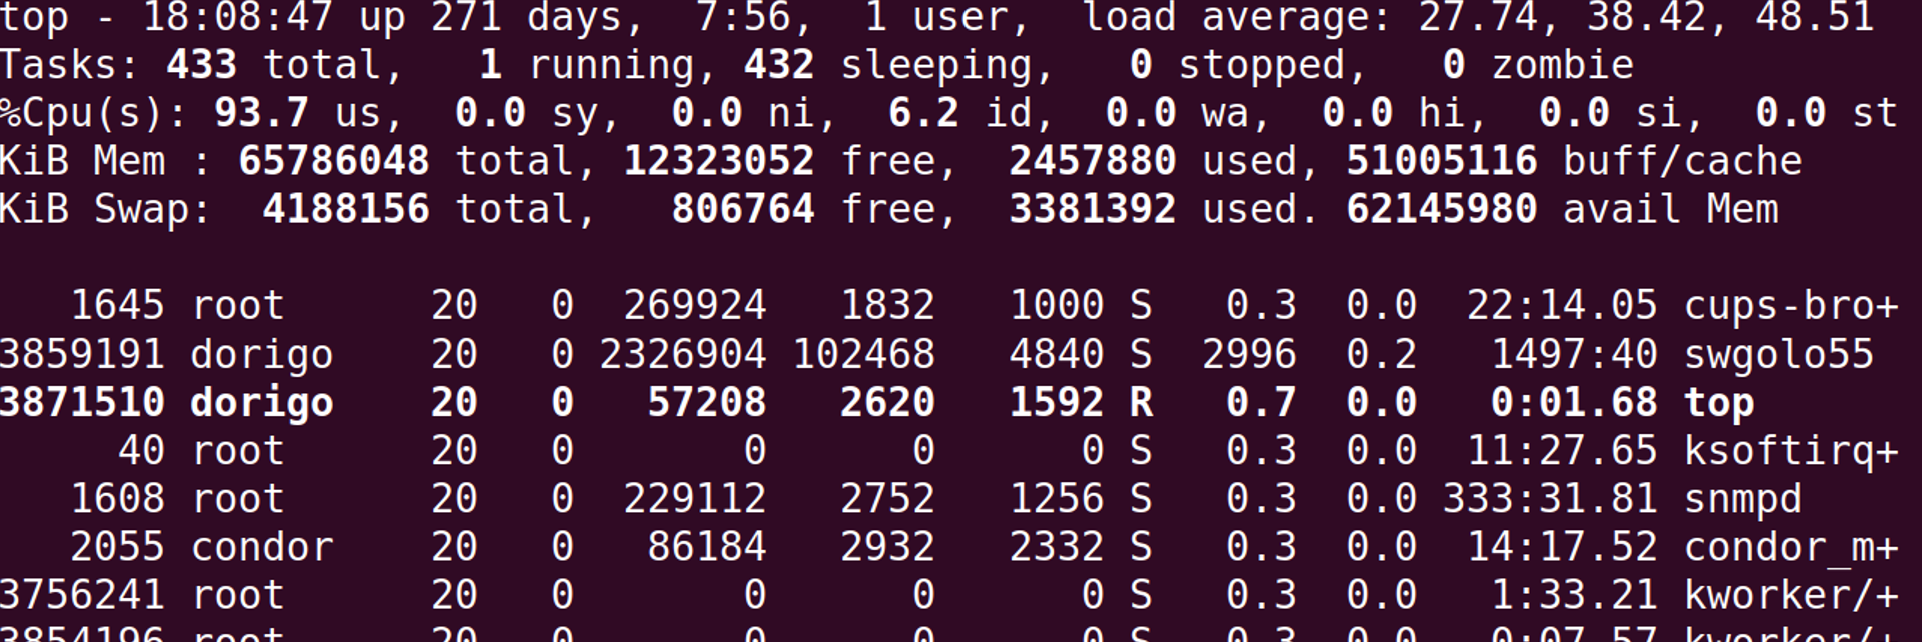
Task: Select the bold top command name
Action: [x=1718, y=403]
